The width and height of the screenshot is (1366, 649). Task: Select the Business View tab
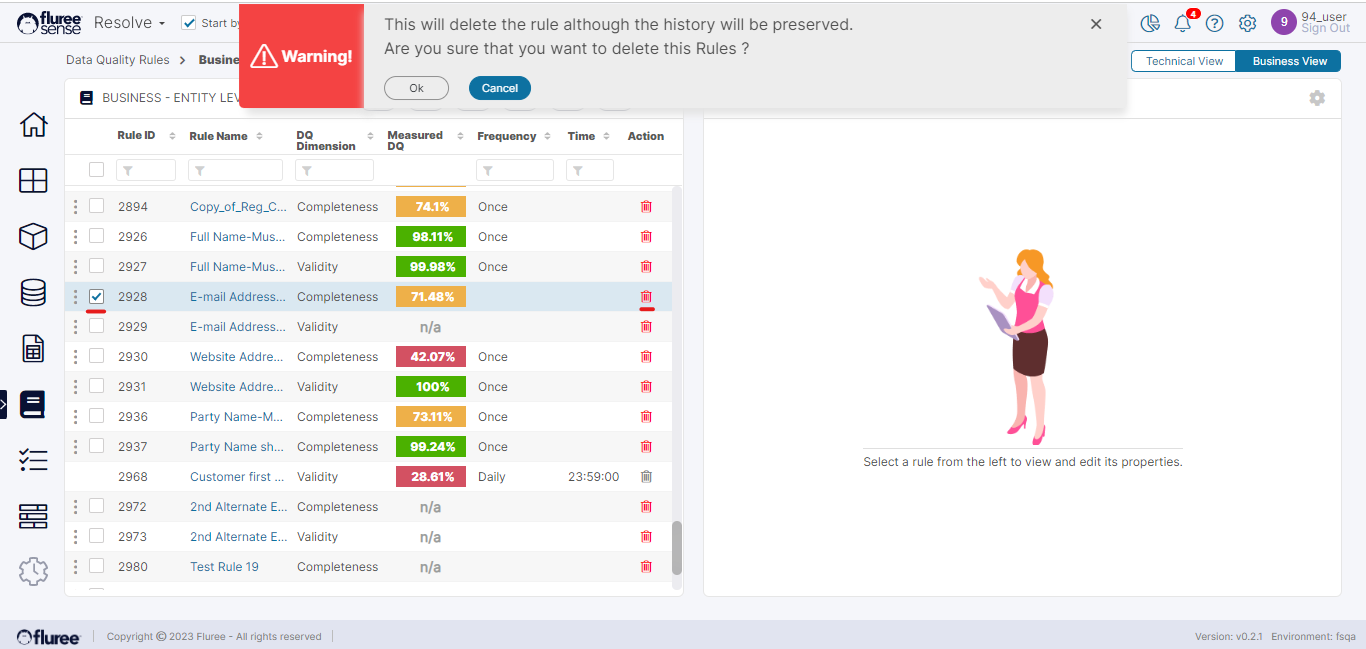pyautogui.click(x=1289, y=61)
